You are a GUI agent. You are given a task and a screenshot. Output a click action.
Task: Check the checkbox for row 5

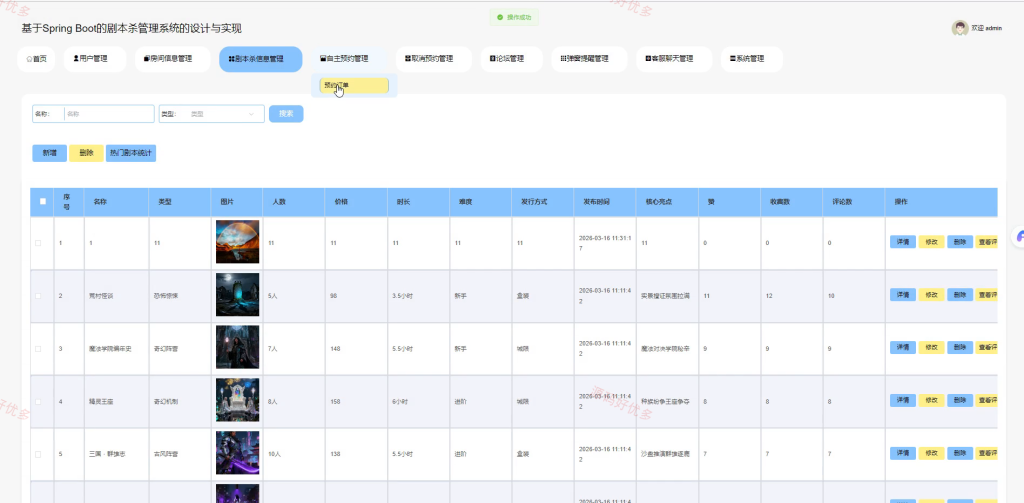pos(38,454)
